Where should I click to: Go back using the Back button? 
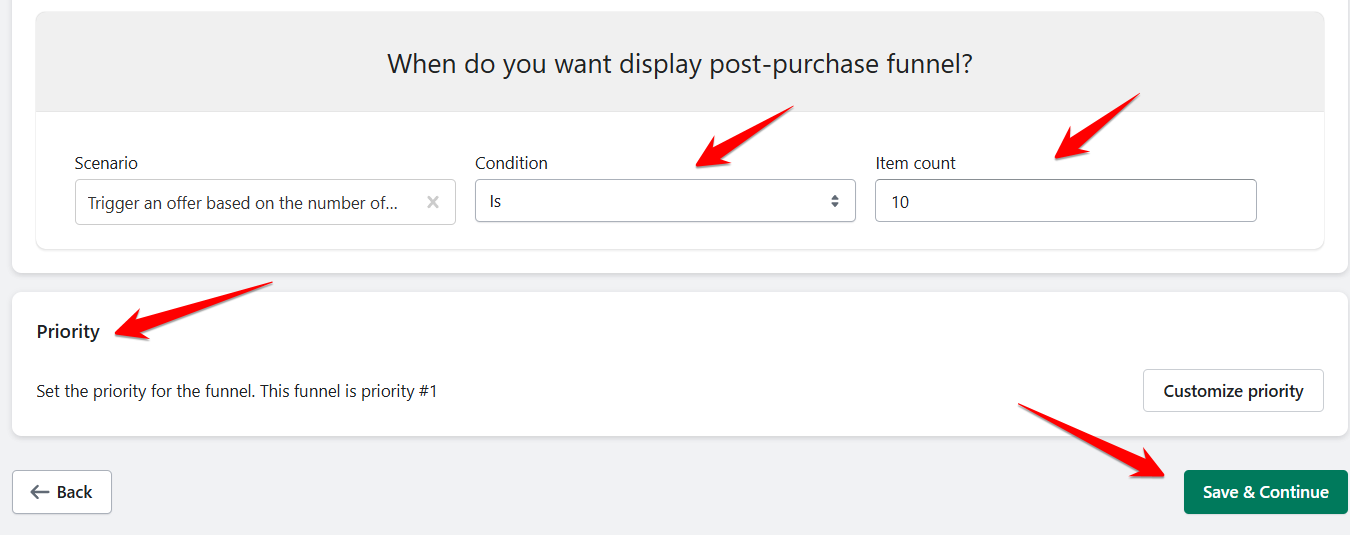(62, 492)
